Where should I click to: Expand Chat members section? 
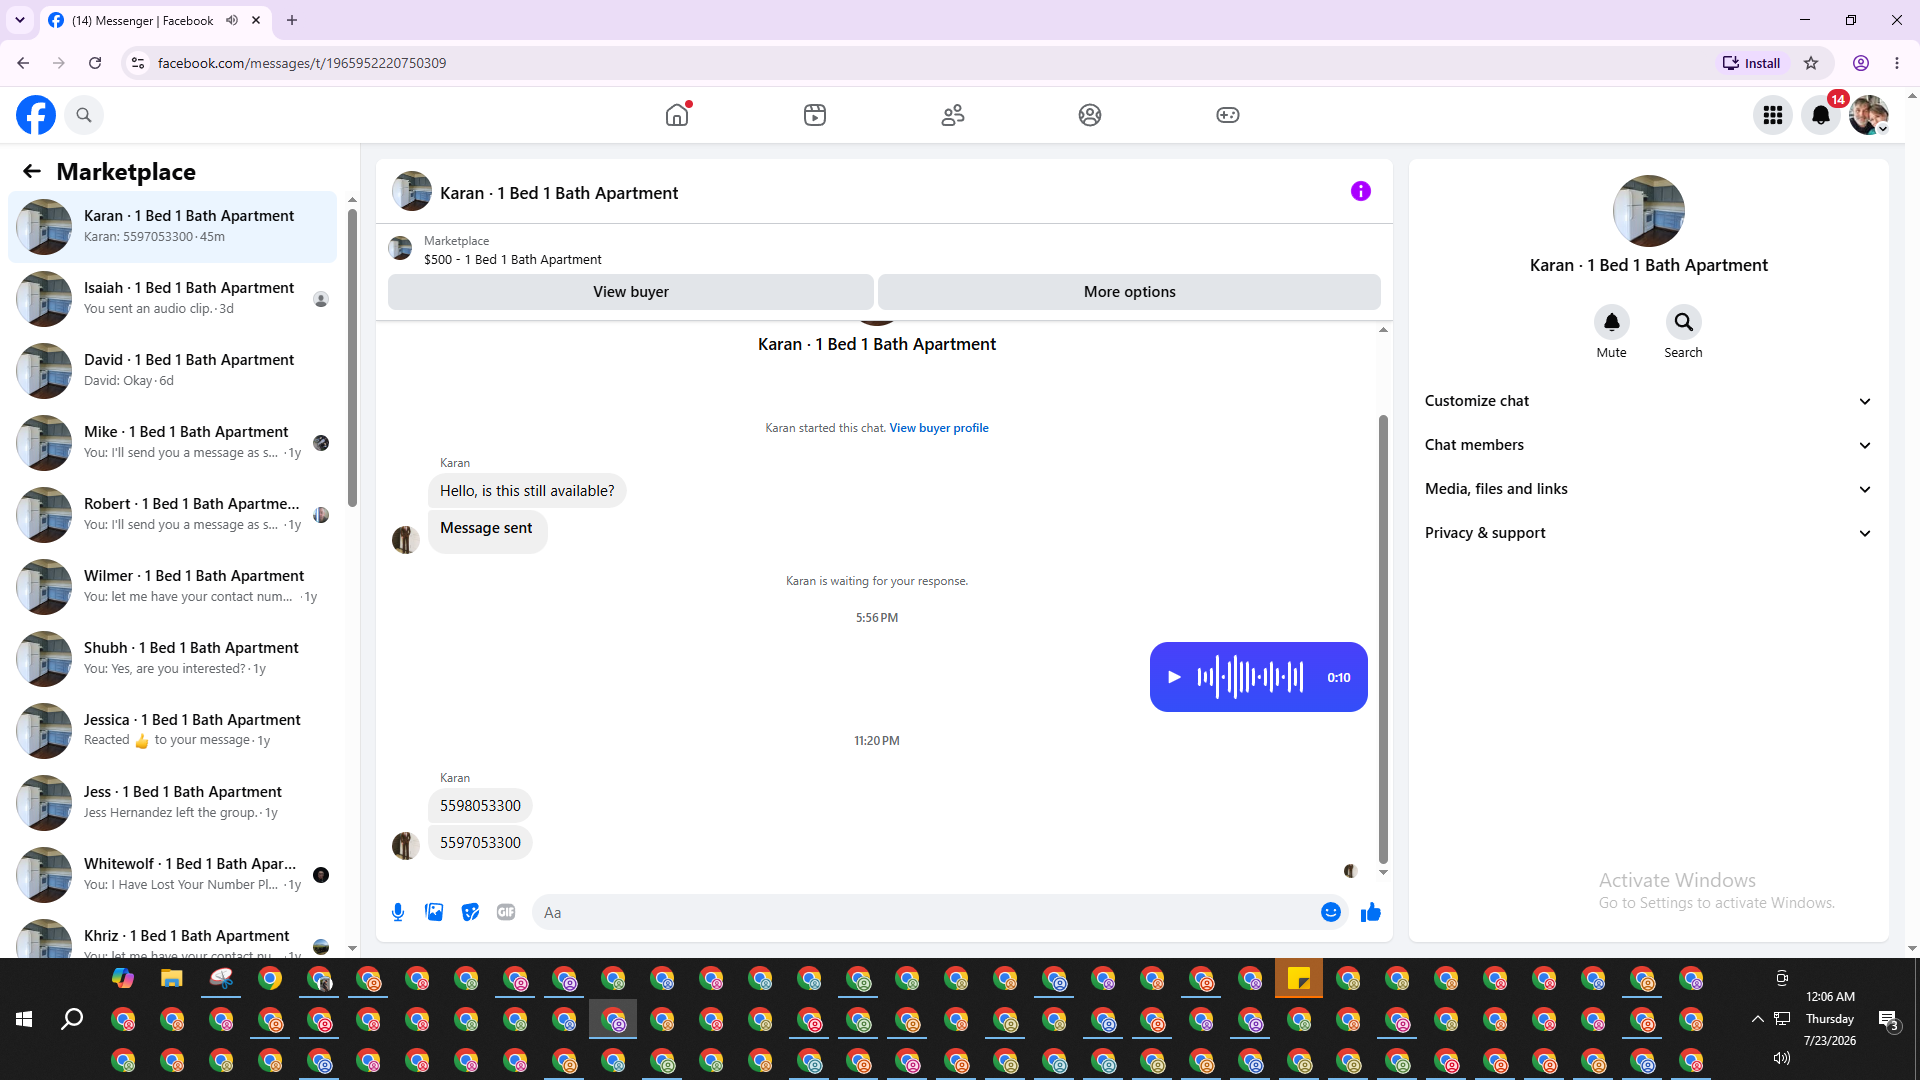click(1649, 445)
